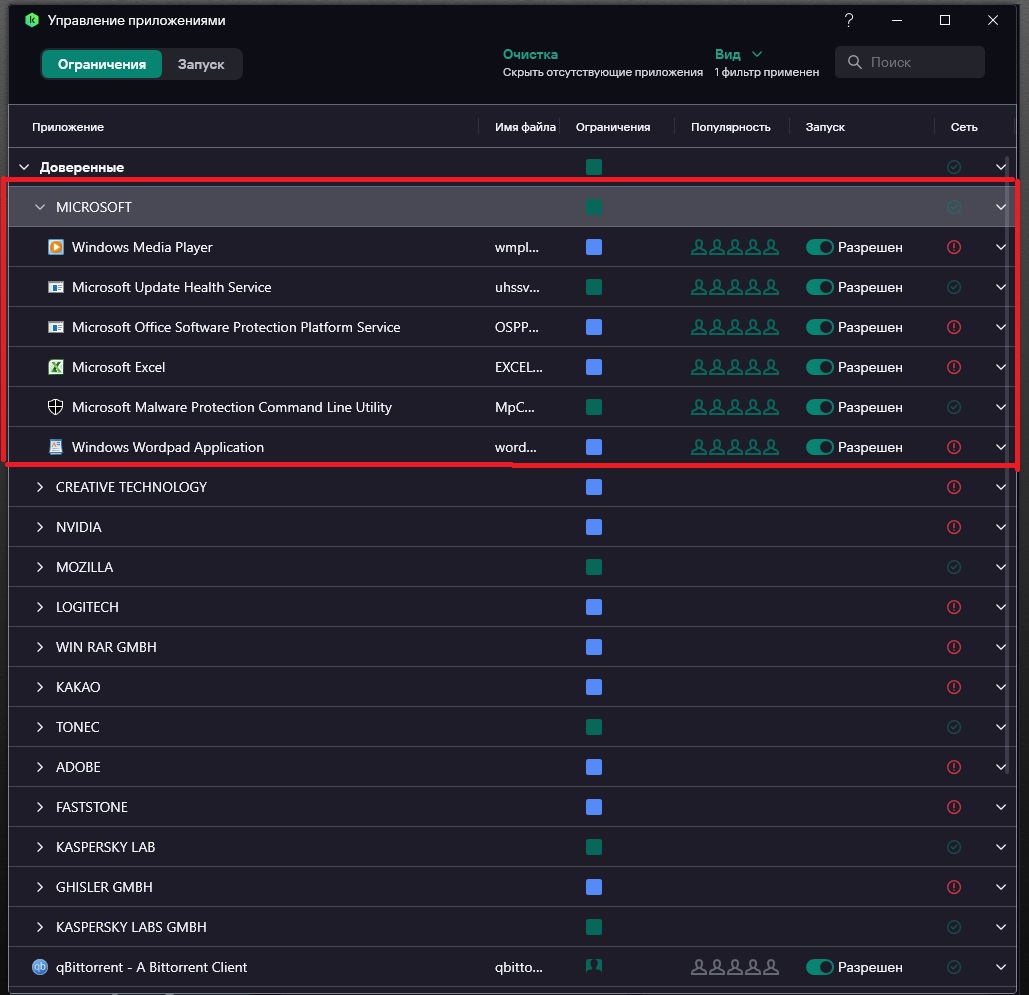Viewport: 1029px width, 995px height.
Task: Open the Вид filter dropdown
Action: click(738, 54)
